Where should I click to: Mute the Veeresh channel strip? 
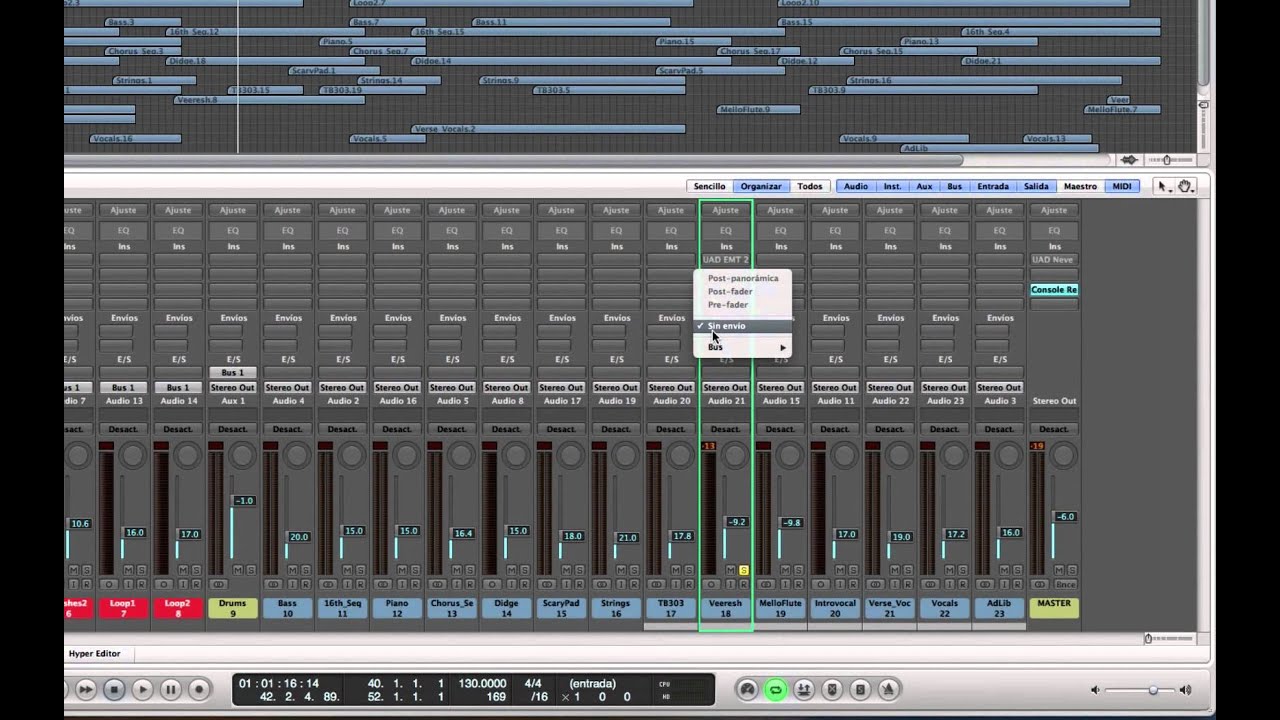(730, 570)
